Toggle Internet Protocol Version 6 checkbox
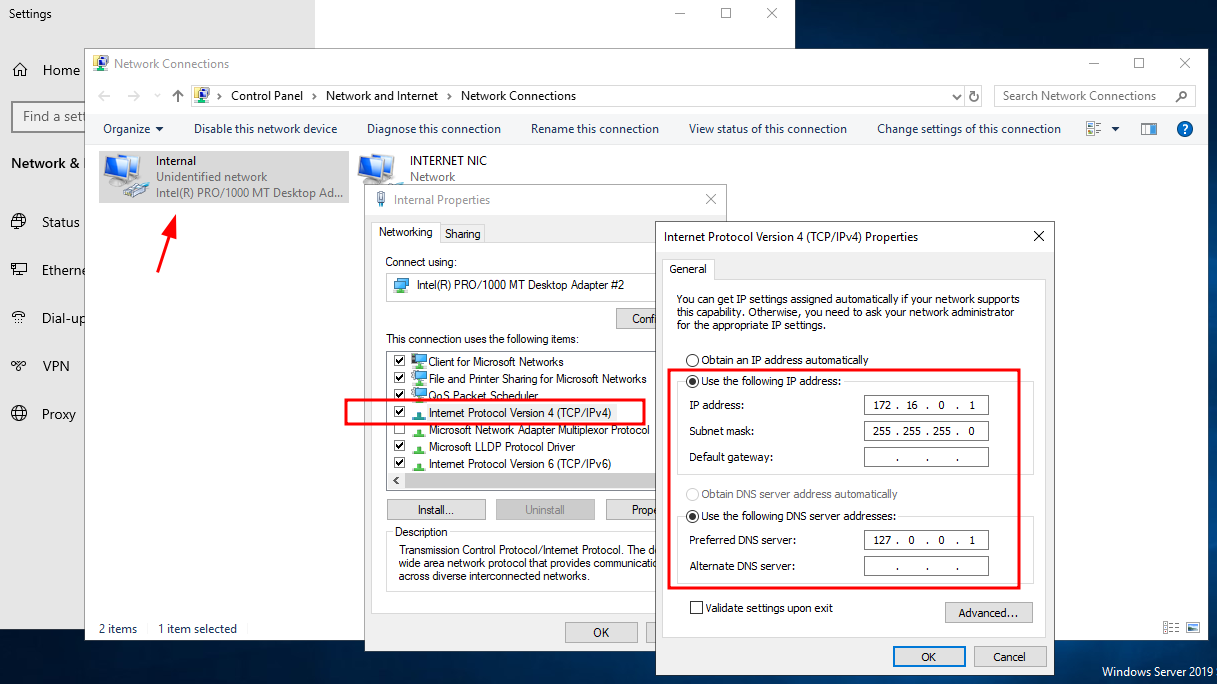Image resolution: width=1217 pixels, height=684 pixels. 400,463
